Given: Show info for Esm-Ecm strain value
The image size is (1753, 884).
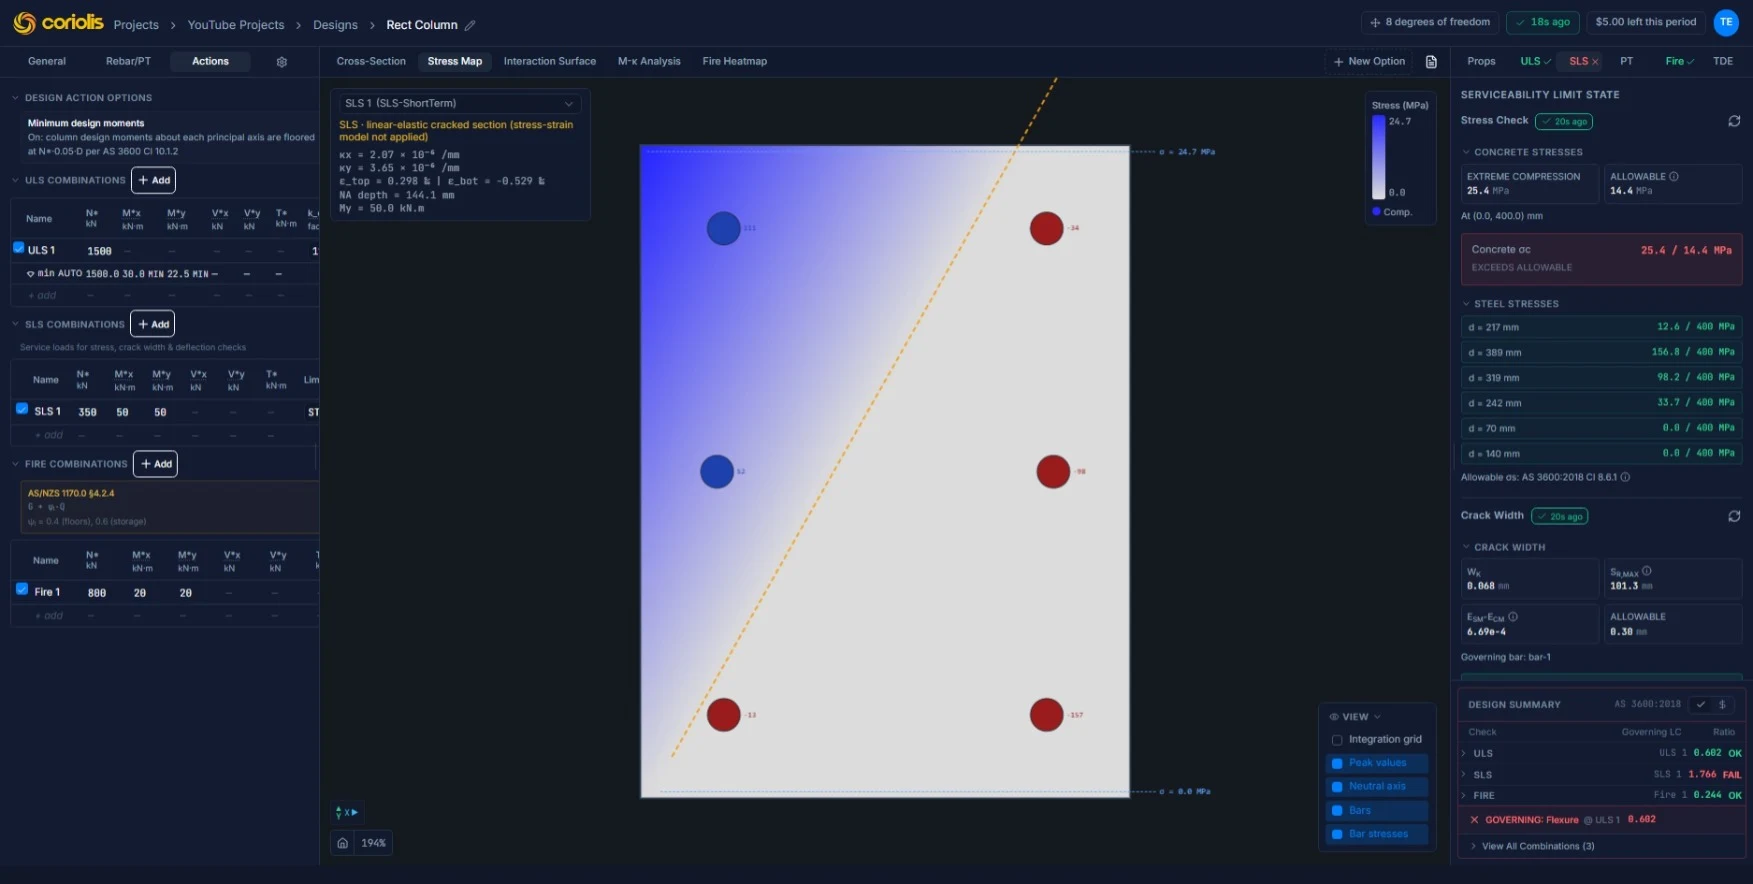Looking at the screenshot, I should point(1513,617).
